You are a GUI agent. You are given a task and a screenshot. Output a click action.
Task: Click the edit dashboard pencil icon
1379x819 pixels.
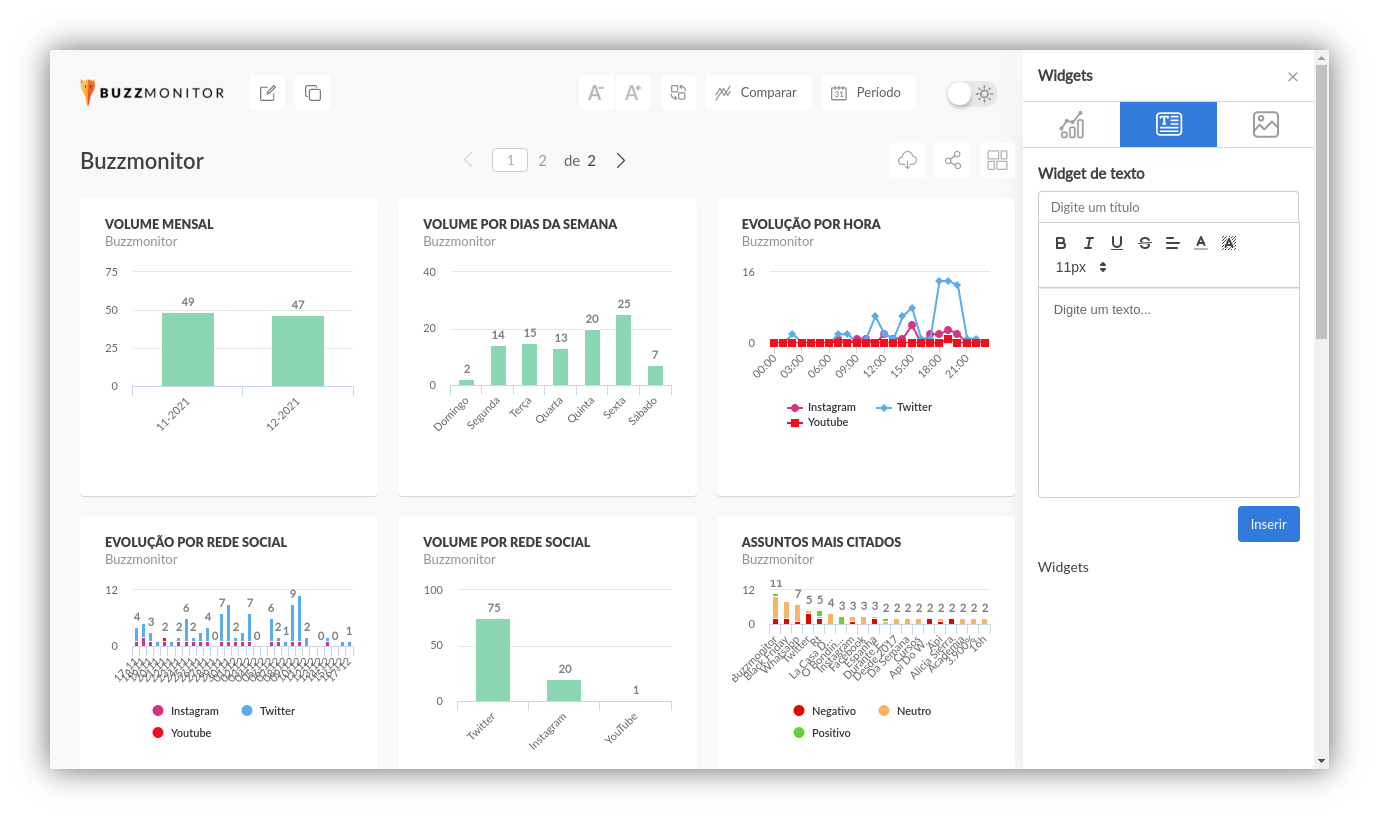(267, 93)
